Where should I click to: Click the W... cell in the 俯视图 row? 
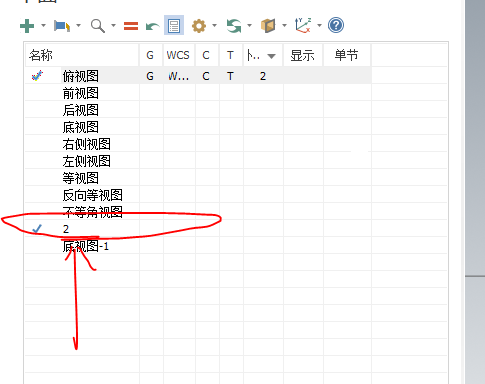click(179, 76)
